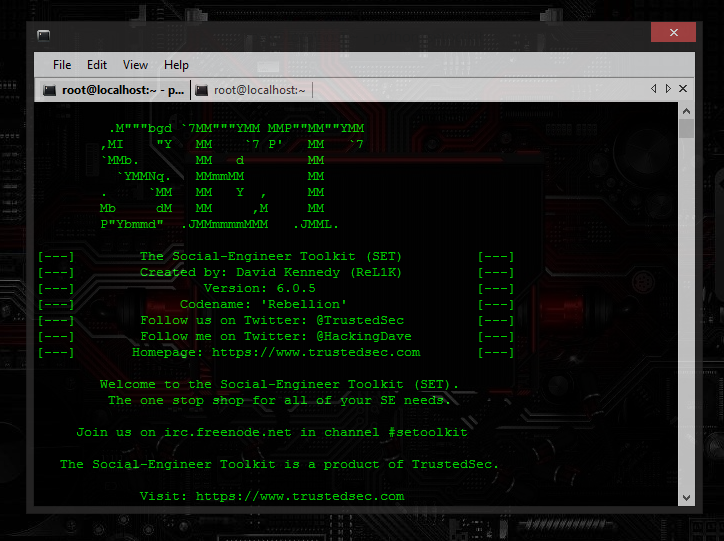Screen dimensions: 724x541
Task: Click the scrollbar down arrow
Action: pyautogui.click(x=687, y=498)
